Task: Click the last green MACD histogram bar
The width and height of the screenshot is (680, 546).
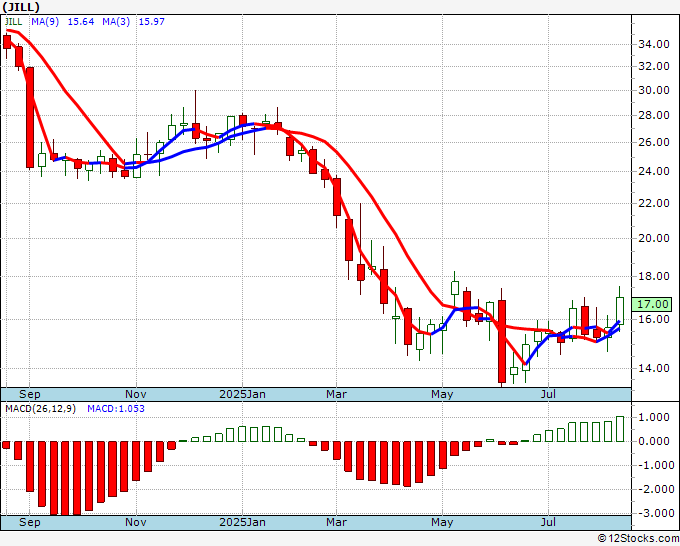Action: click(x=620, y=429)
